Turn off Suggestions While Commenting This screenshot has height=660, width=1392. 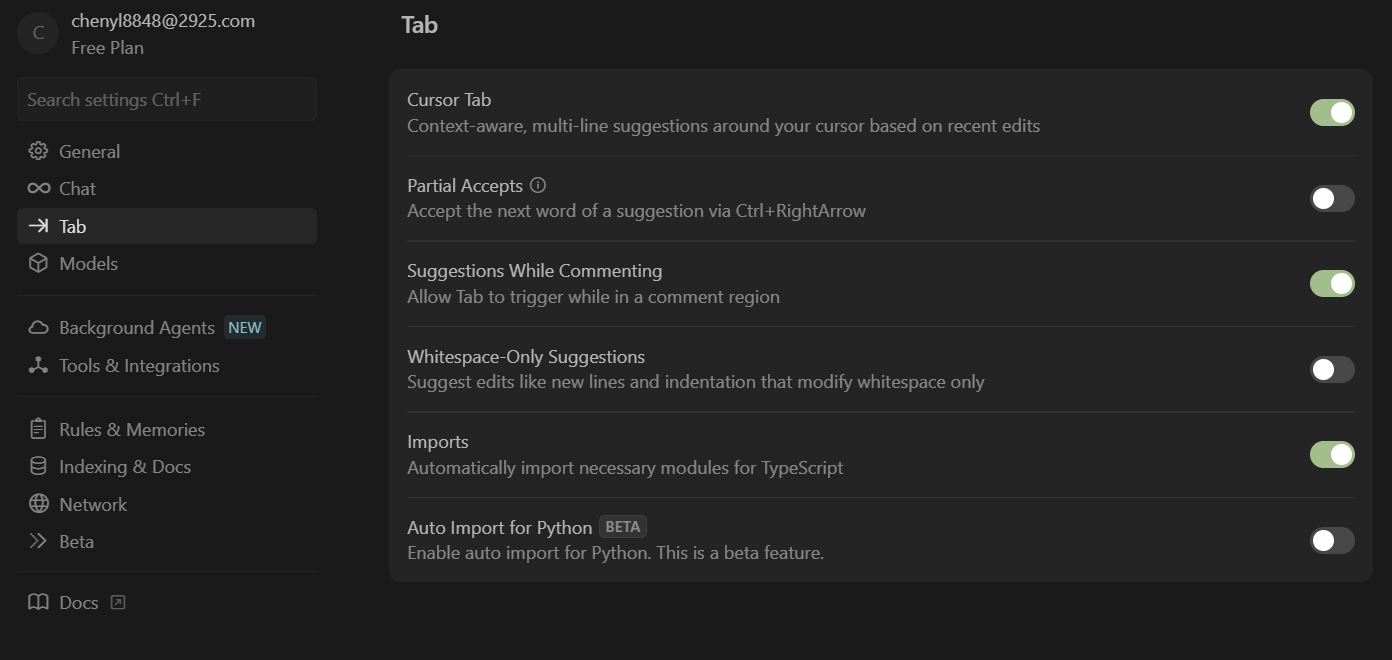(1332, 284)
